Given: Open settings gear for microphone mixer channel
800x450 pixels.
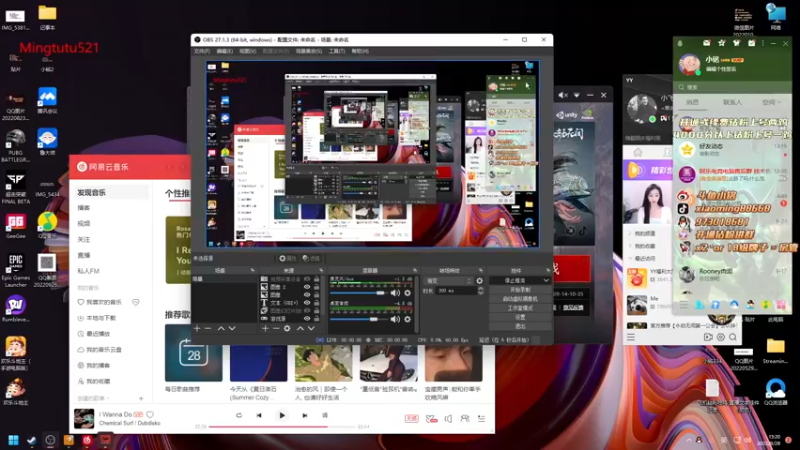Looking at the screenshot, I should click(x=408, y=293).
